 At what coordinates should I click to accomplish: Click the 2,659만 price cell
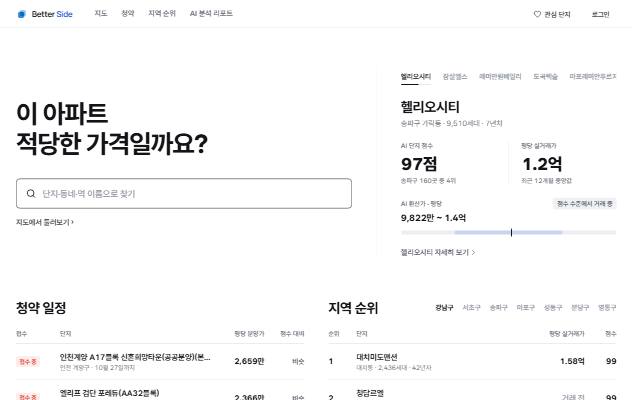click(x=249, y=361)
